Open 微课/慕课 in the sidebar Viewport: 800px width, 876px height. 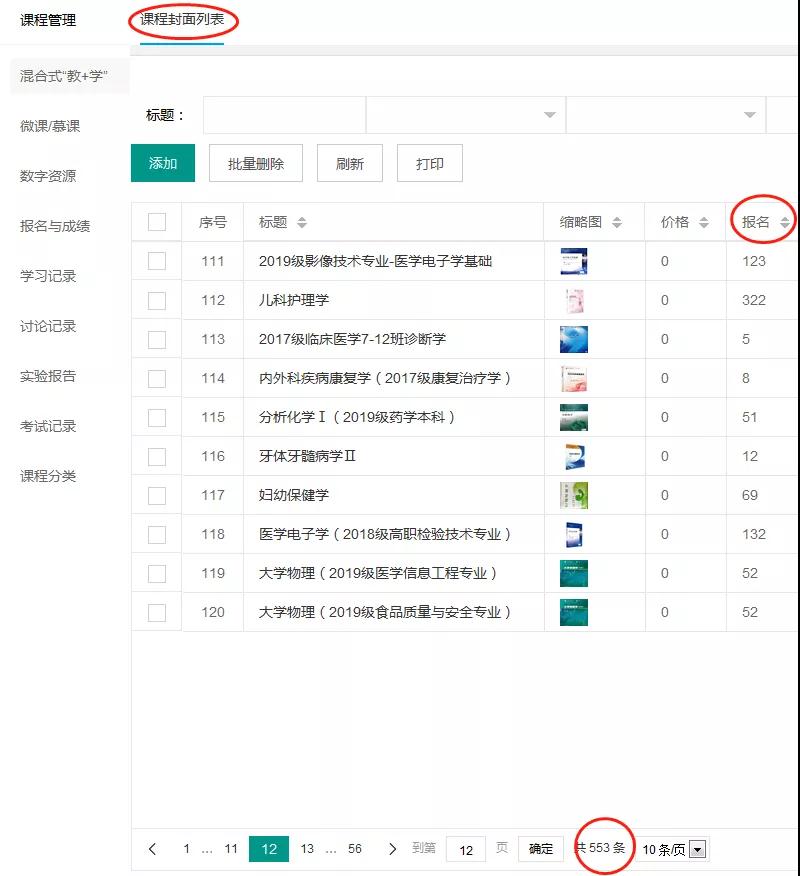50,126
